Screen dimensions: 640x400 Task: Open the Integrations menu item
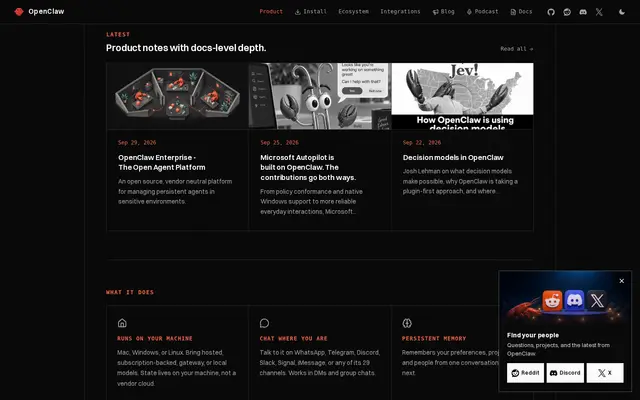pyautogui.click(x=400, y=11)
